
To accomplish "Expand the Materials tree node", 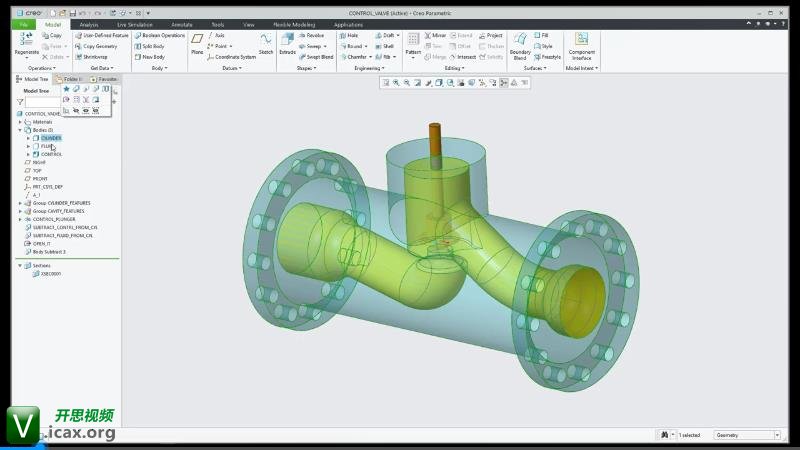I will coord(20,122).
